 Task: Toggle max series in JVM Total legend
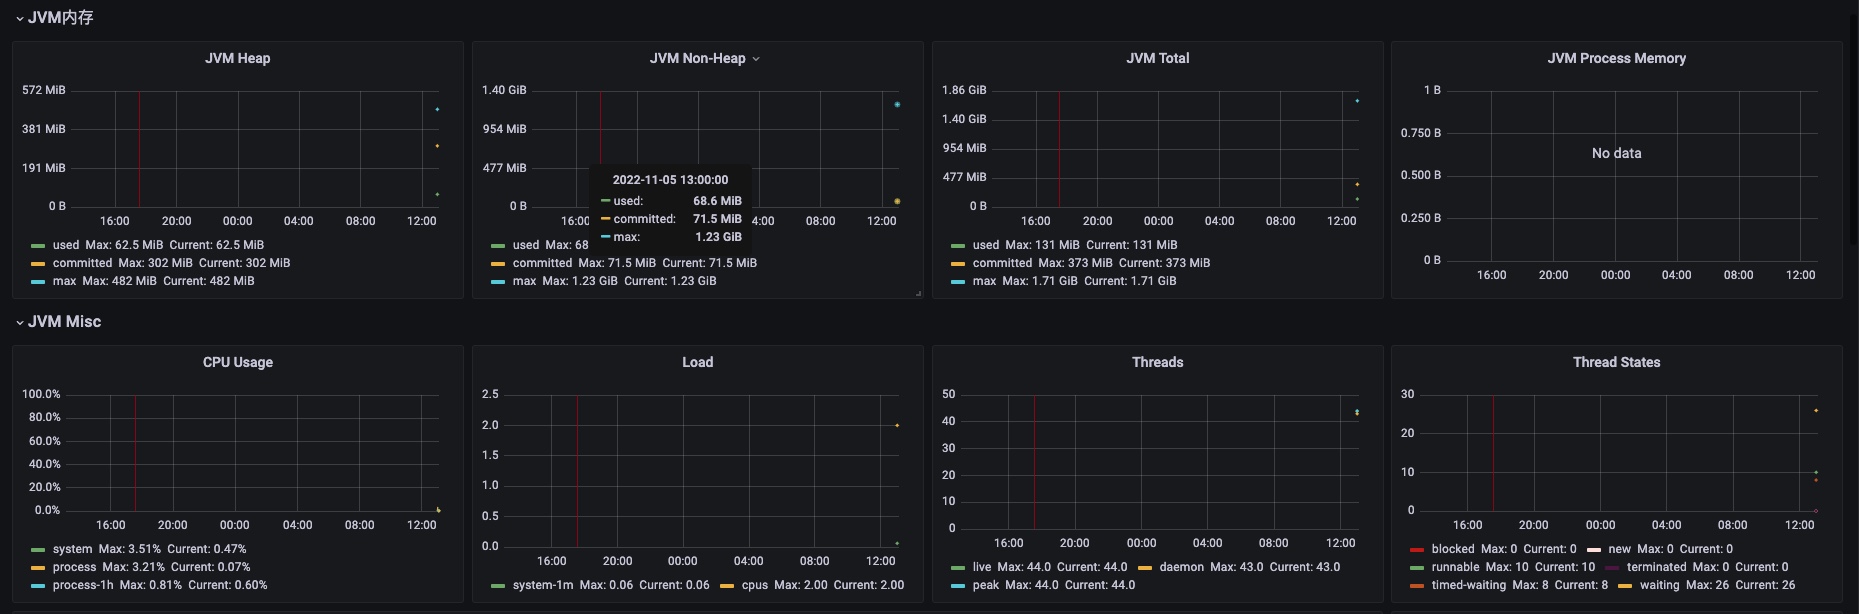pos(984,281)
